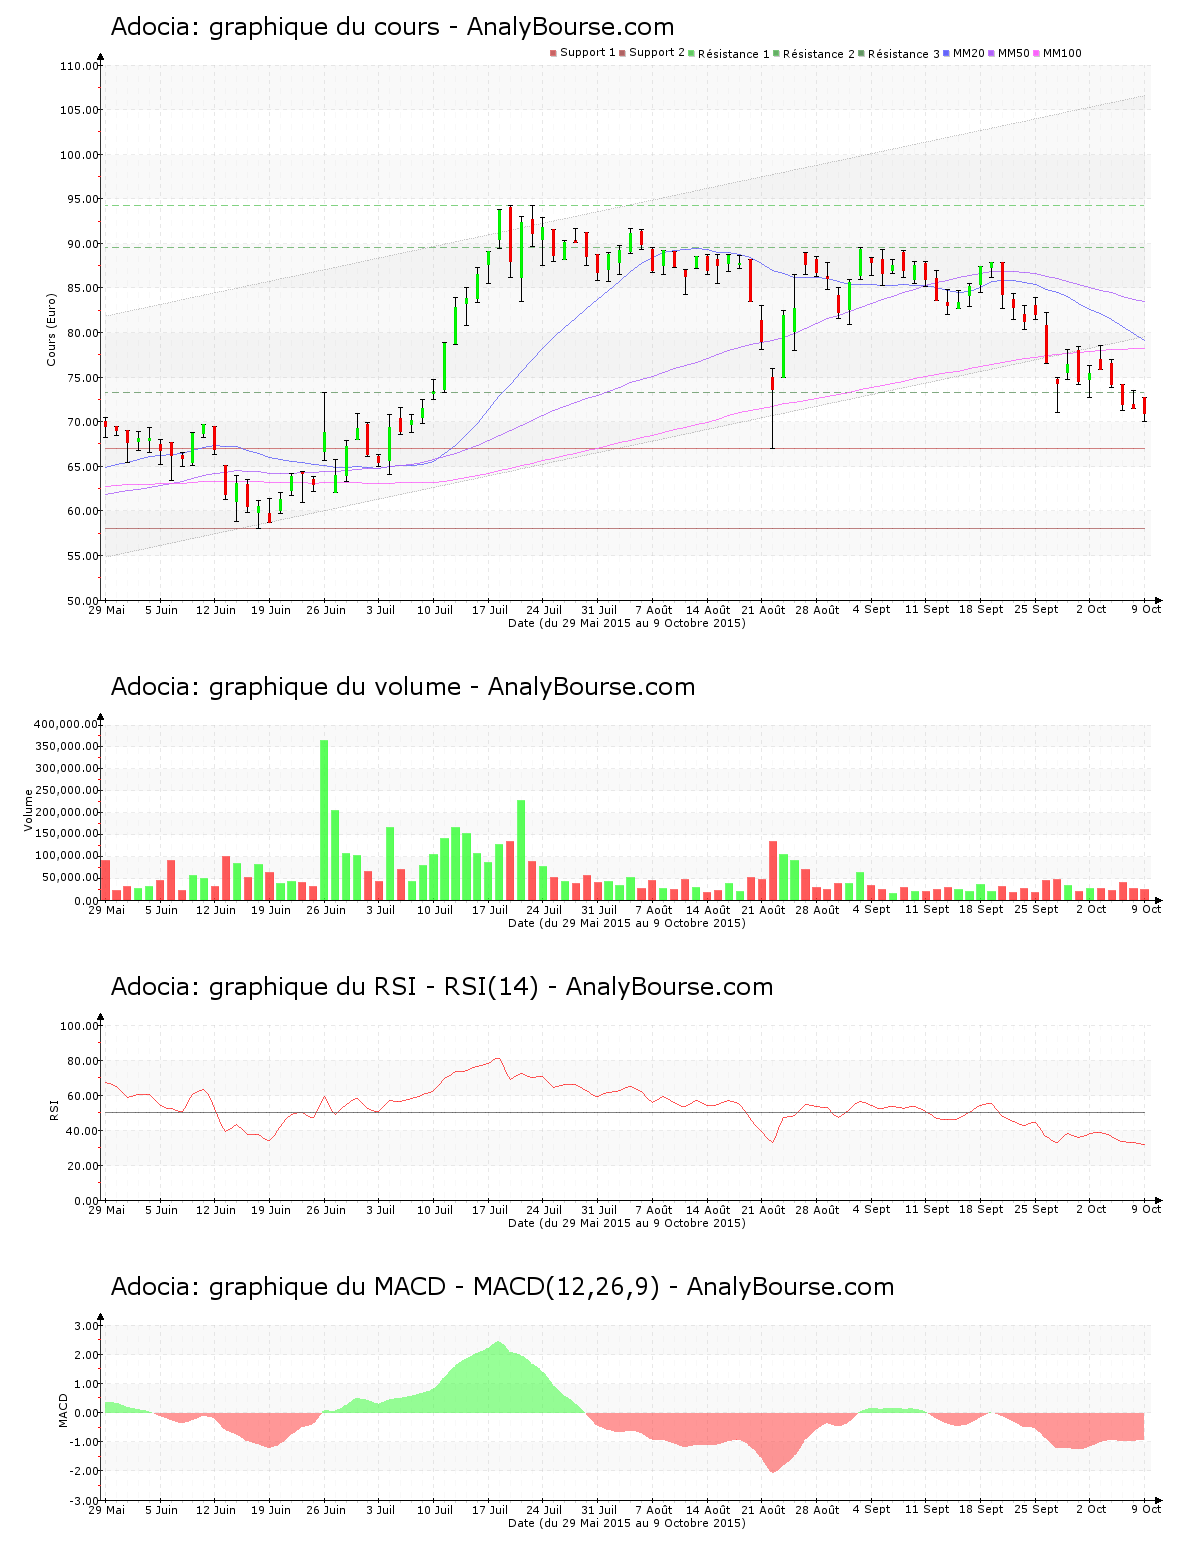Image resolution: width=1200 pixels, height=1550 pixels.
Task: Click the date range caption under MACD chart
Action: [627, 1523]
